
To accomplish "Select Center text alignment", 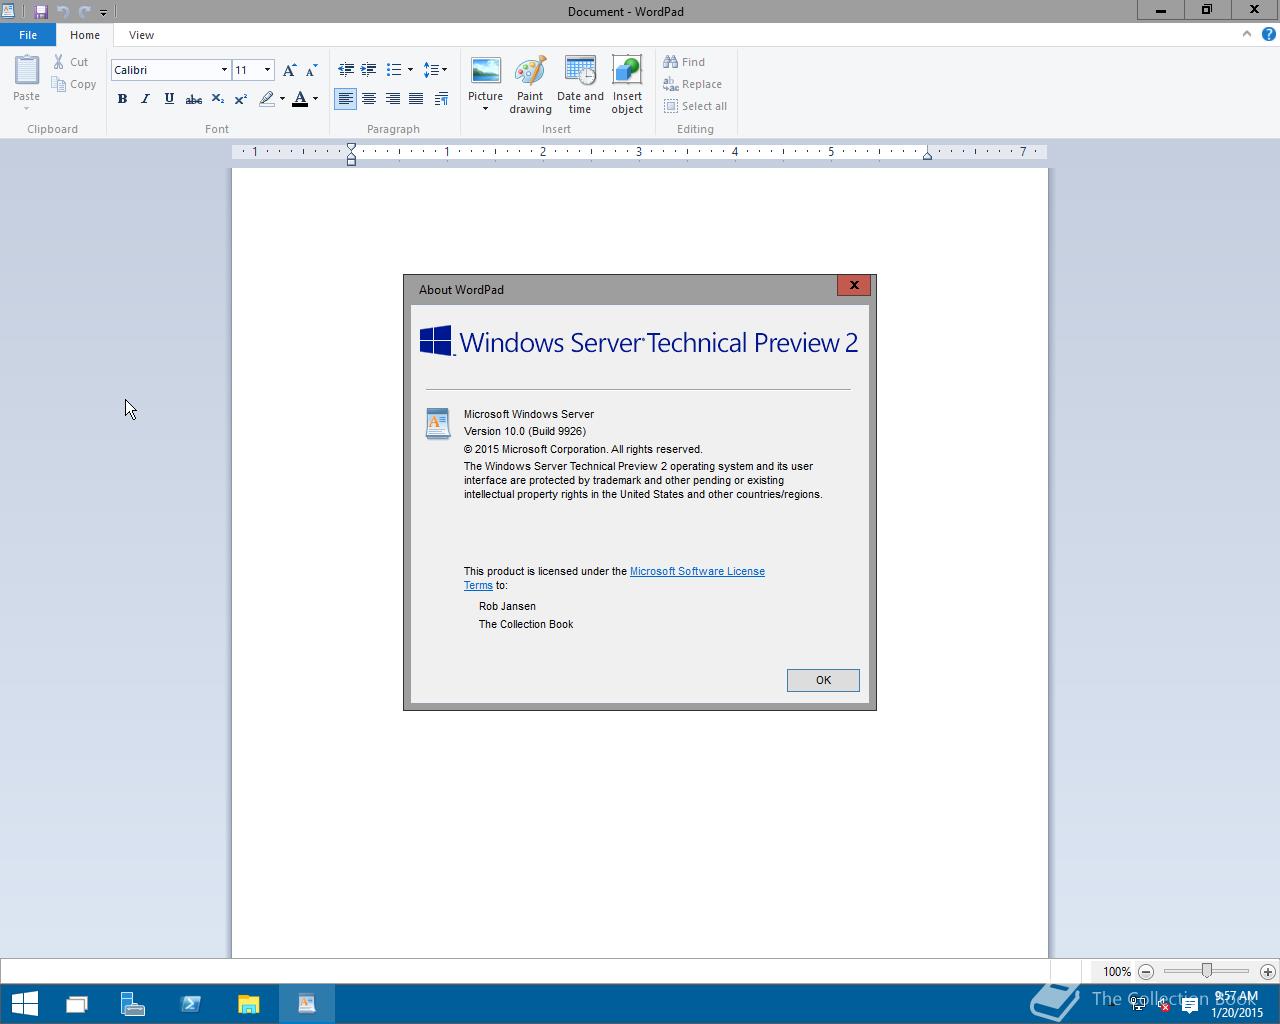I will tap(369, 99).
